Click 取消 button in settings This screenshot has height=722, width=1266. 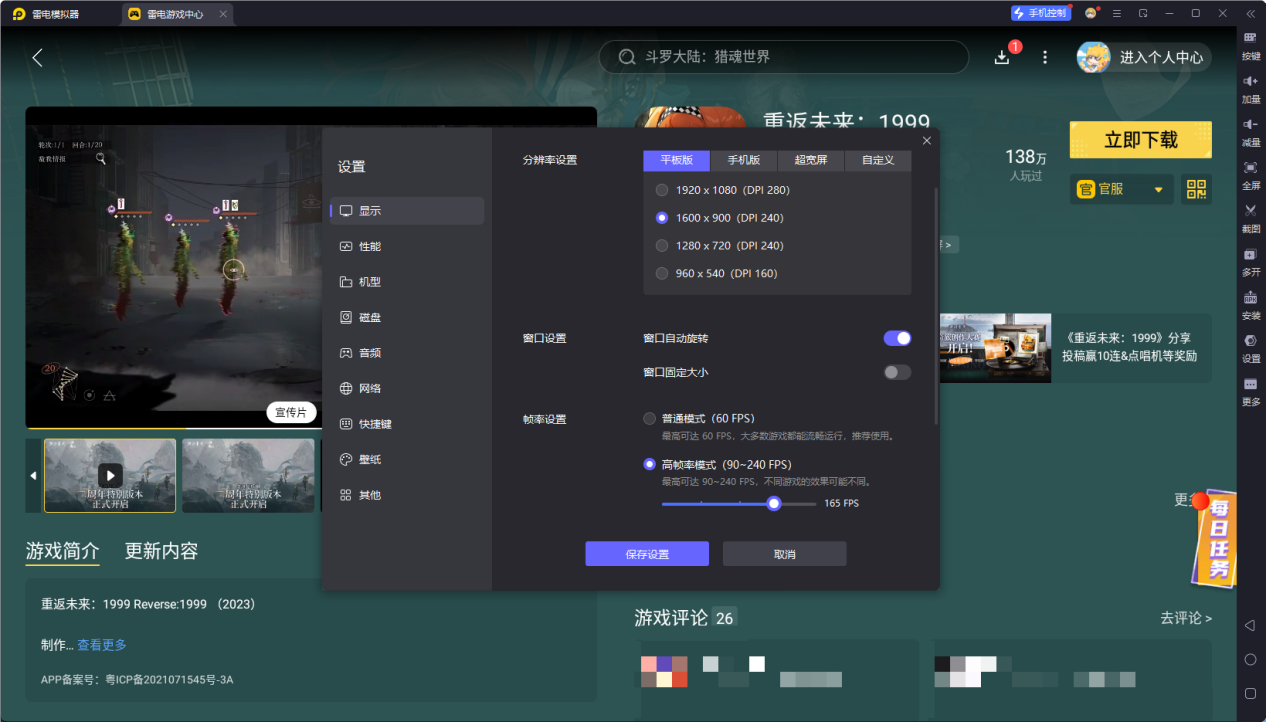tap(785, 554)
